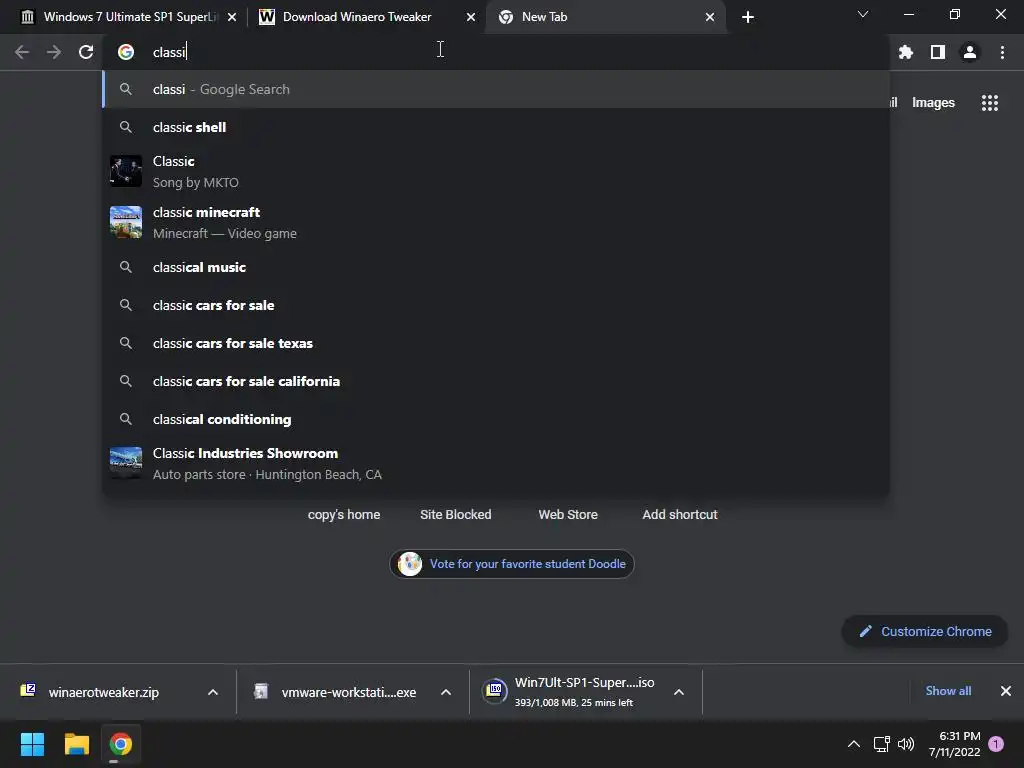Open the vmware-workstati....exe download
The height and width of the screenshot is (768, 1024).
point(349,692)
